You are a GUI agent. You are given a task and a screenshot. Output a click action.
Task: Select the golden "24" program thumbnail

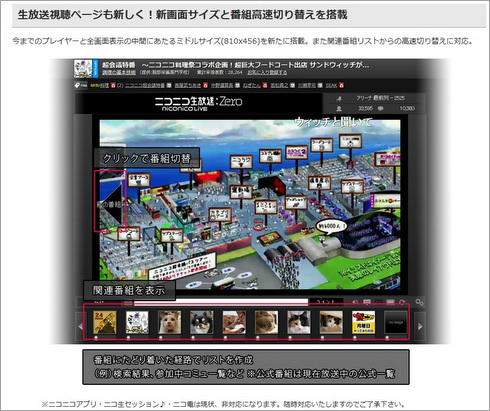click(x=105, y=322)
